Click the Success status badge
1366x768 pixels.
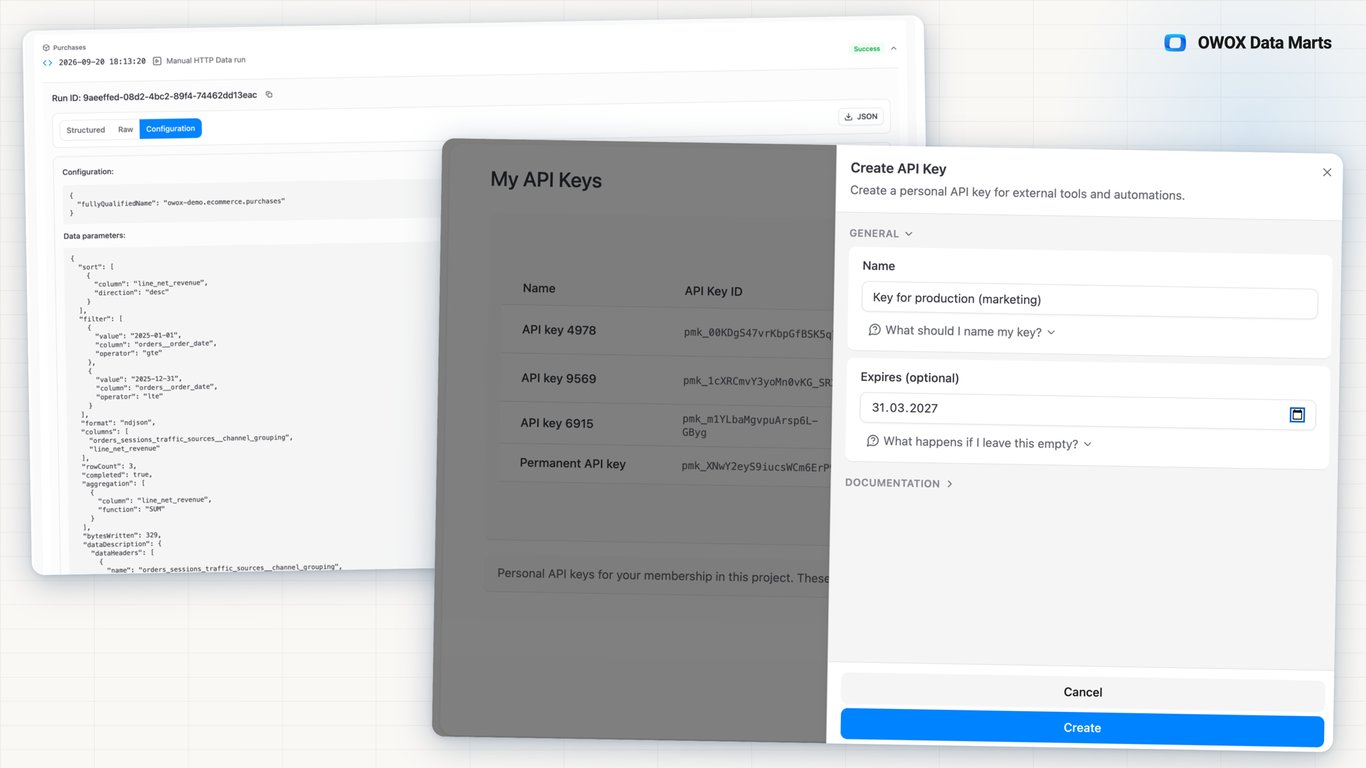[866, 48]
